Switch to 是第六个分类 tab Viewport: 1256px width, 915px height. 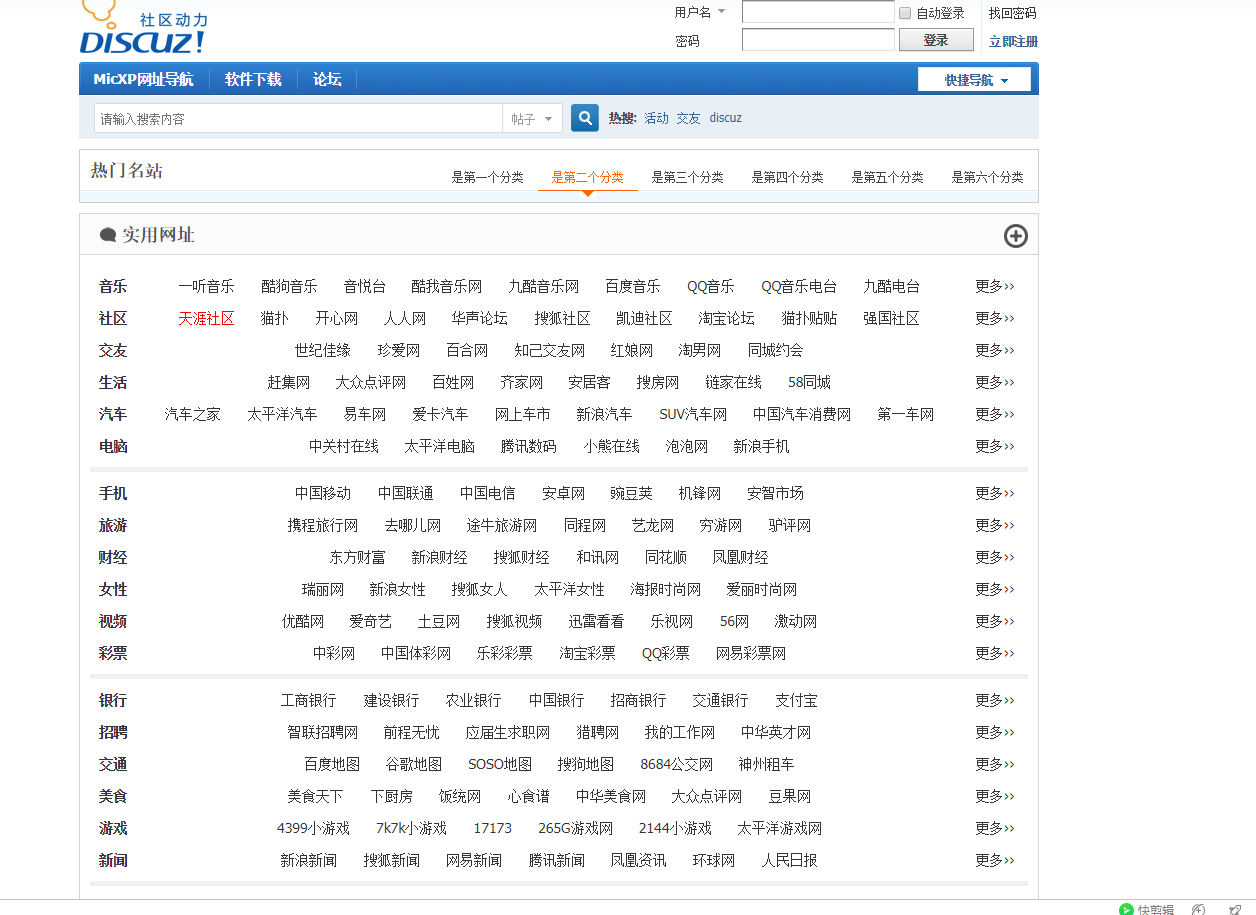point(987,177)
